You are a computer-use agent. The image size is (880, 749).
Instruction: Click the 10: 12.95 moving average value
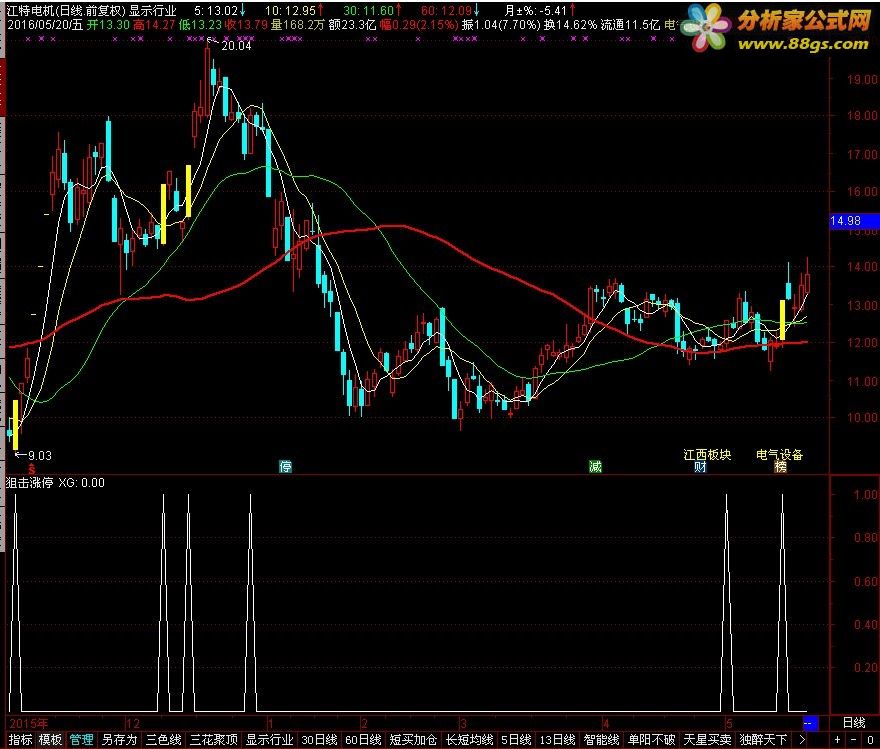[294, 10]
